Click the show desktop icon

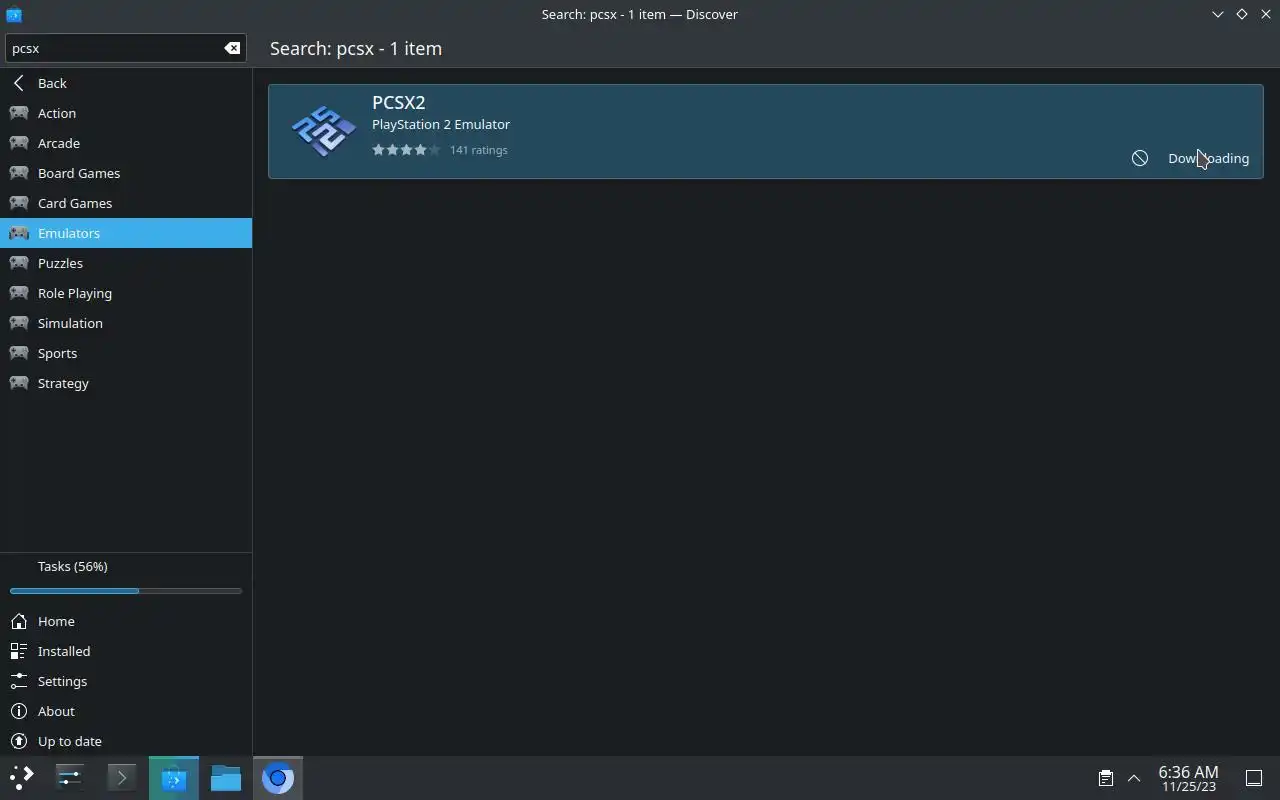1254,778
